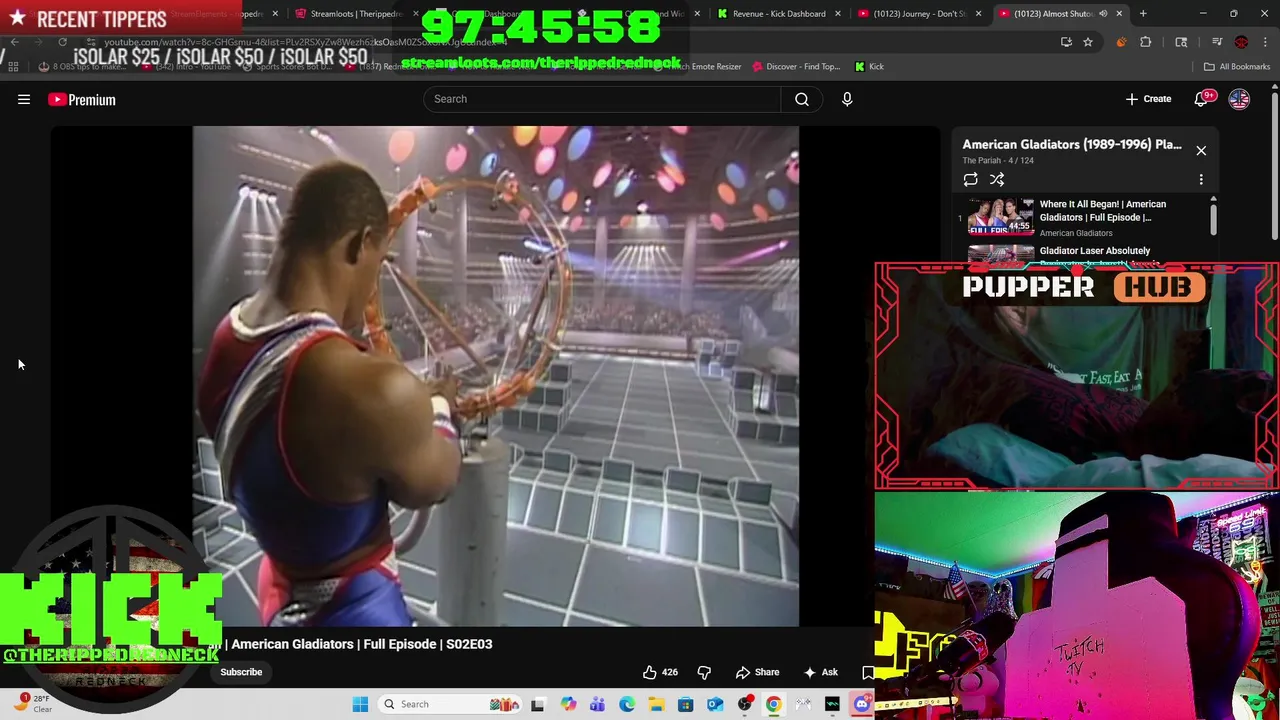The image size is (1280, 720).
Task: Dislike the American Gladiators video
Action: [x=704, y=672]
